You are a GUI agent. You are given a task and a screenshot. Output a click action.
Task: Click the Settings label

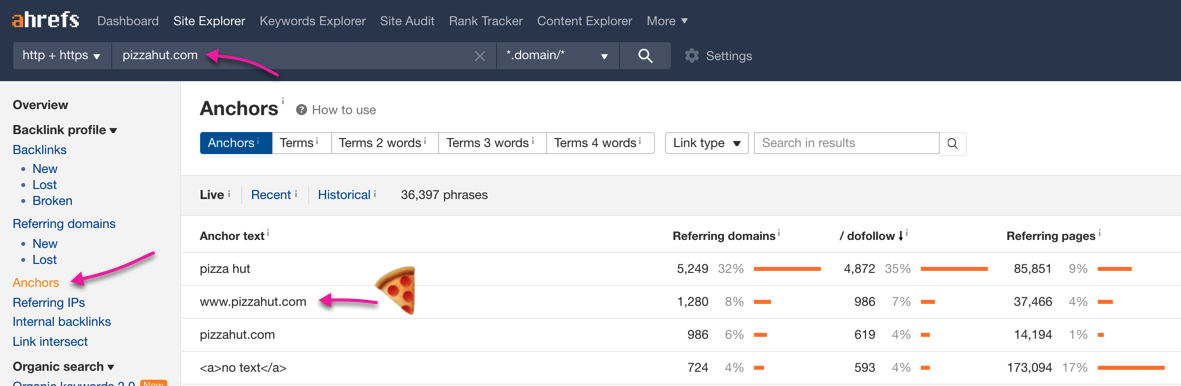pyautogui.click(x=729, y=56)
